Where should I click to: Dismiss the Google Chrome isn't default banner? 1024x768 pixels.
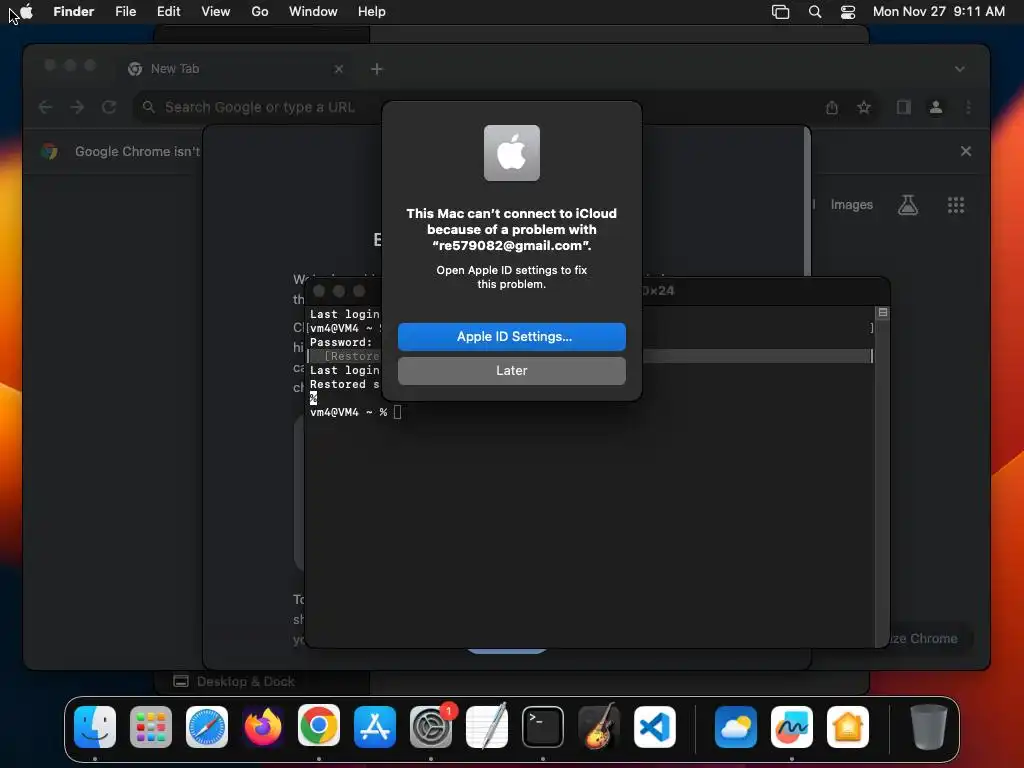tap(966, 151)
